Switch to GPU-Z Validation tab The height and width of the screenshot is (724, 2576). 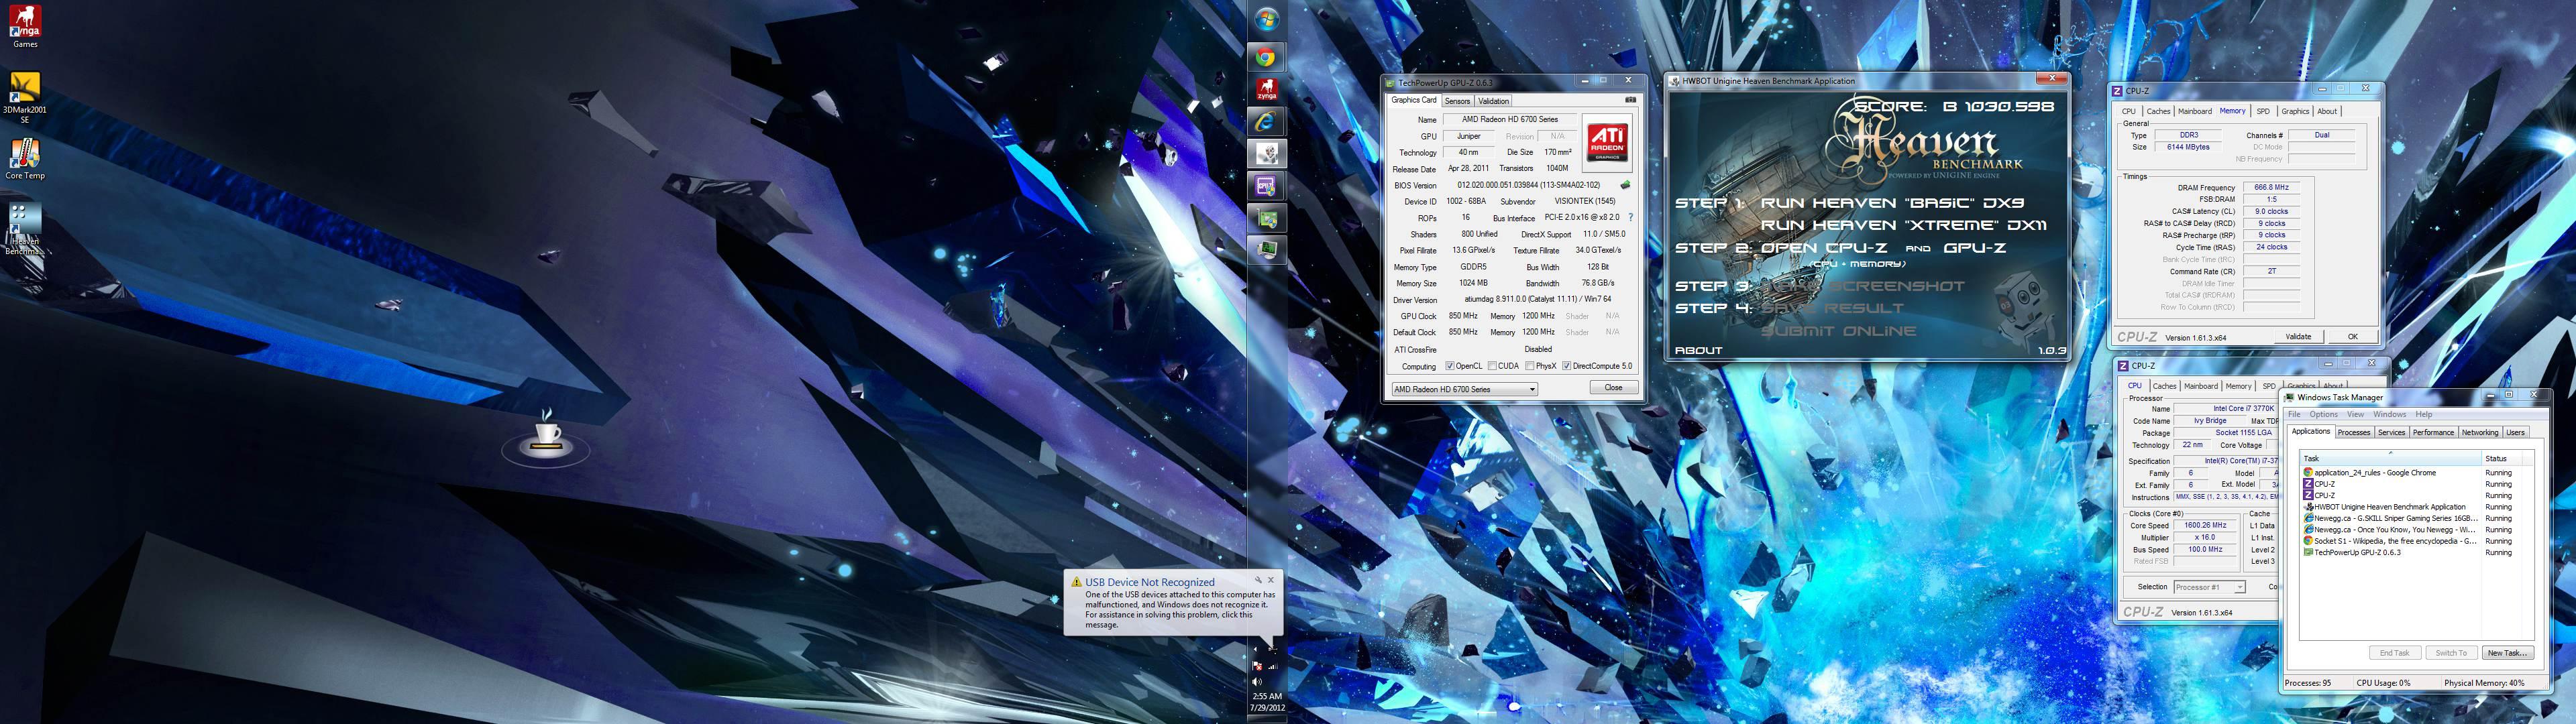tap(1494, 101)
